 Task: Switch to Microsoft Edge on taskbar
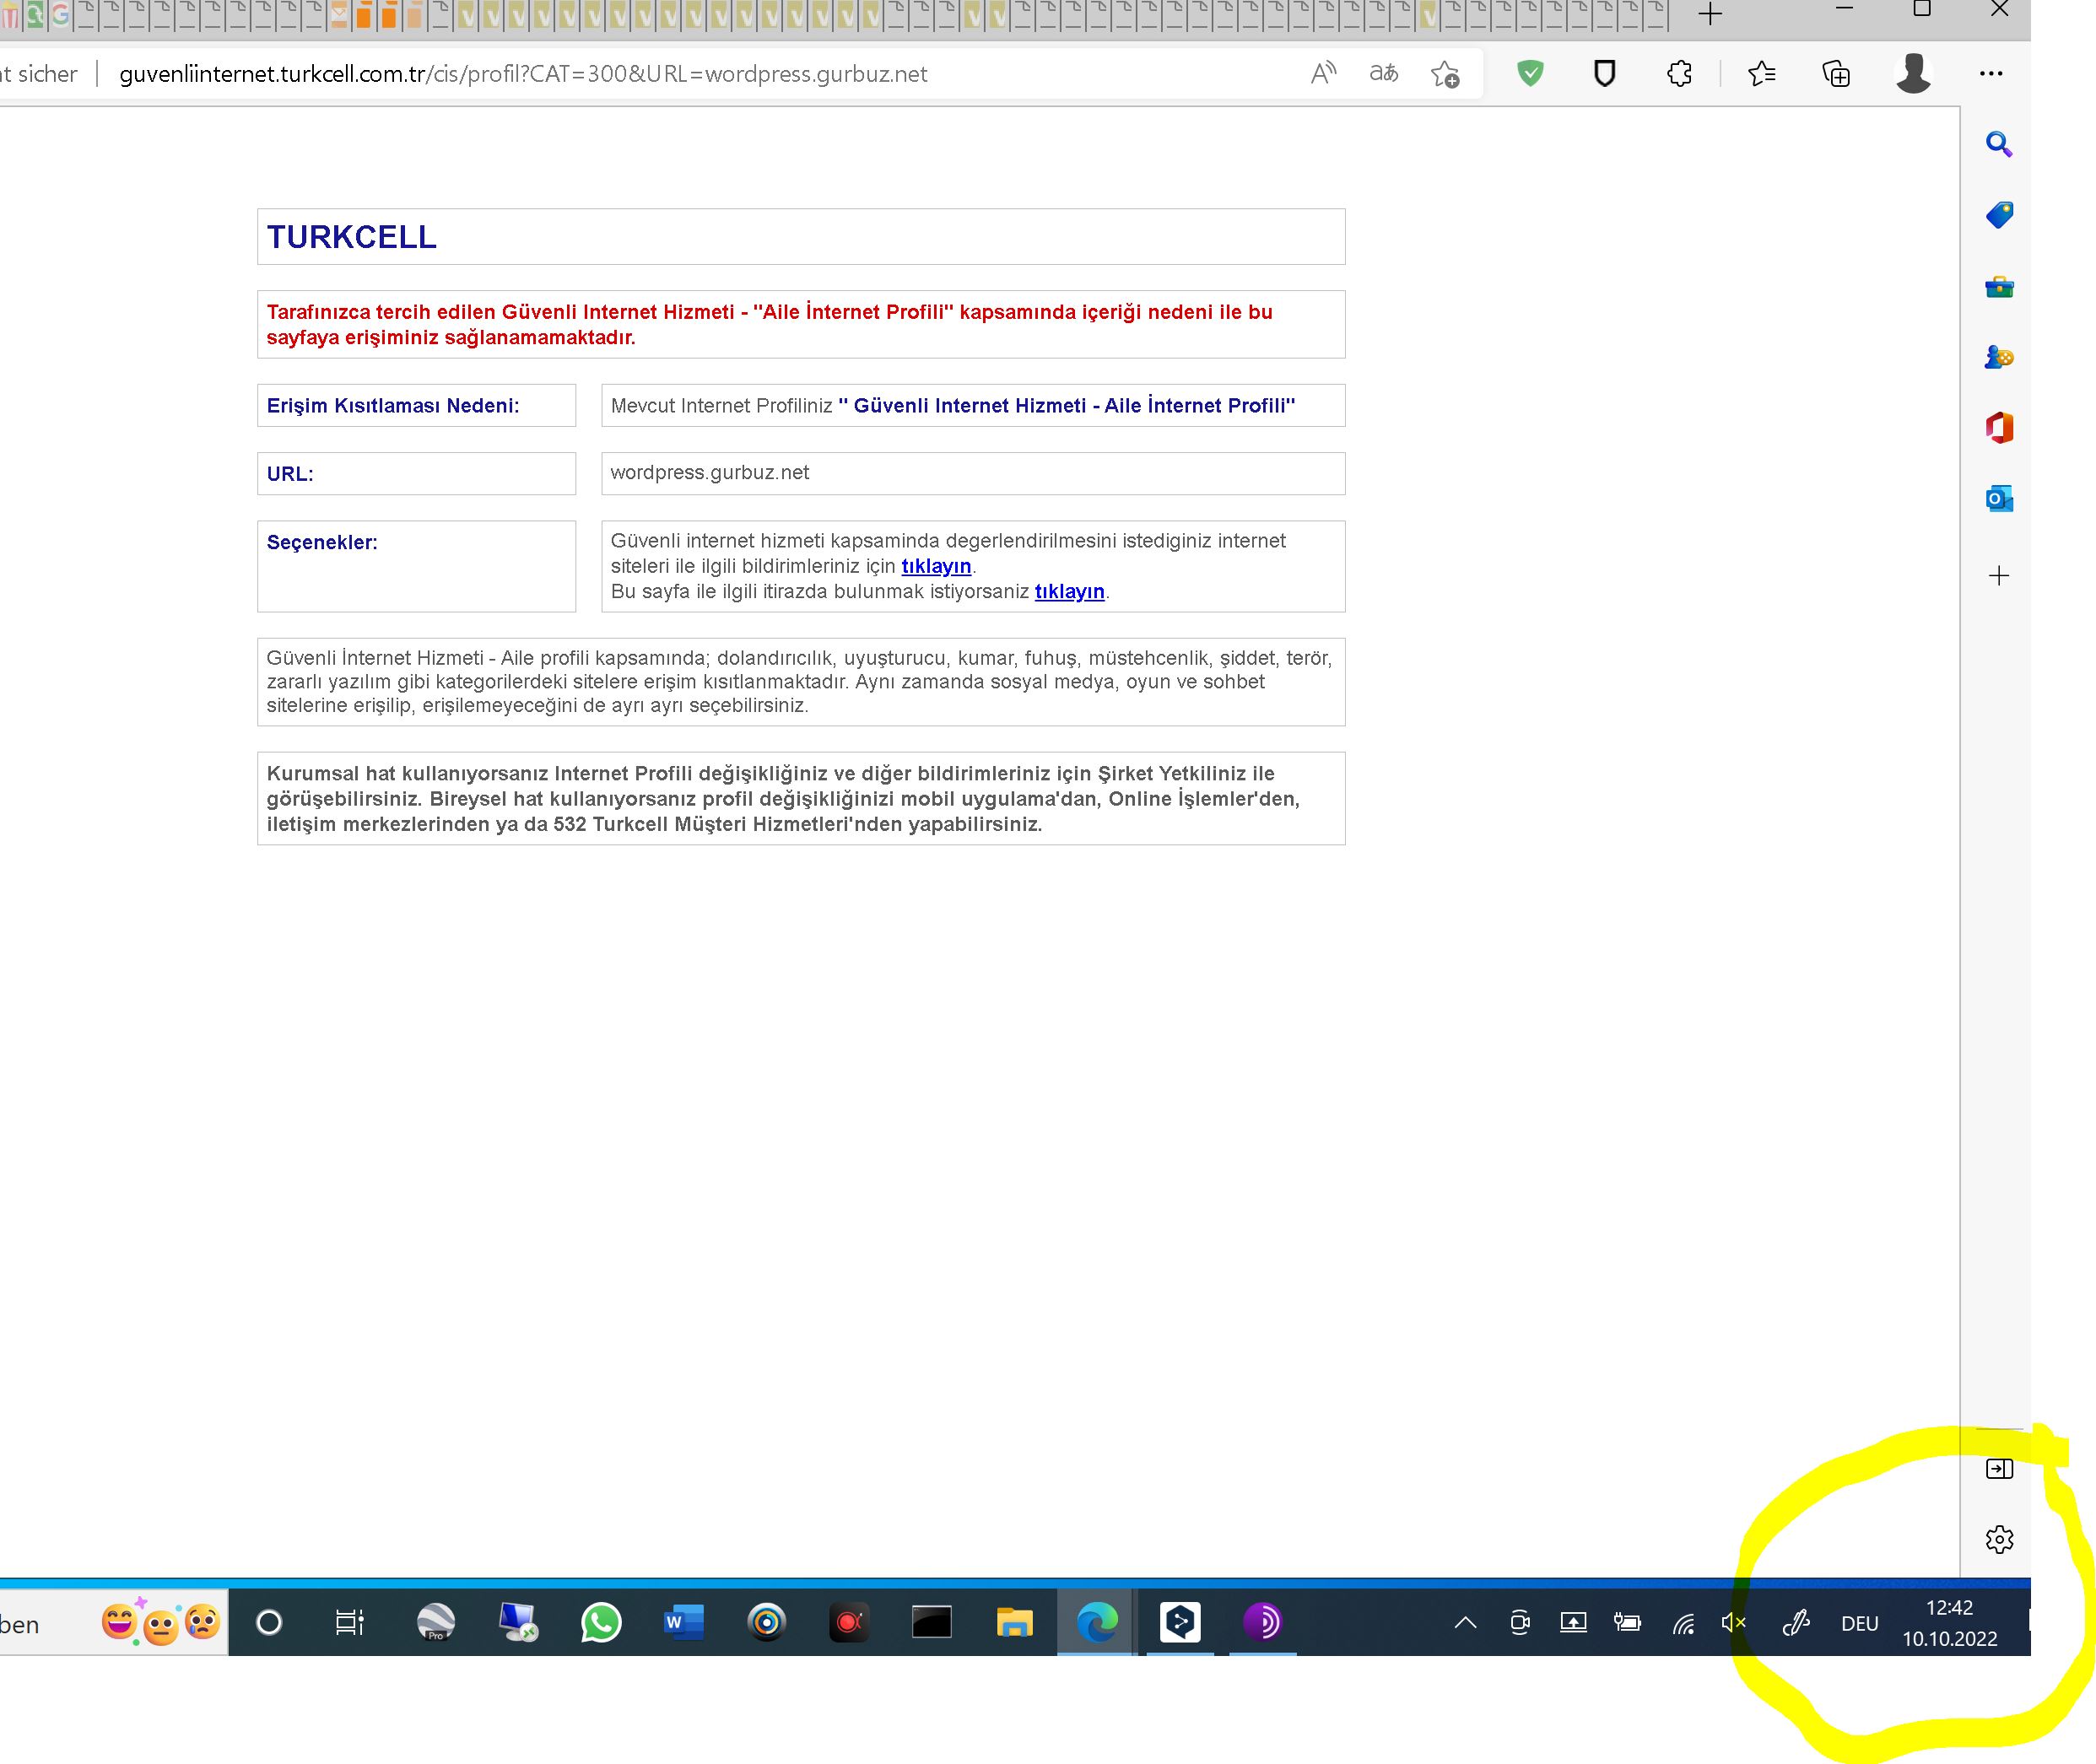point(1096,1622)
